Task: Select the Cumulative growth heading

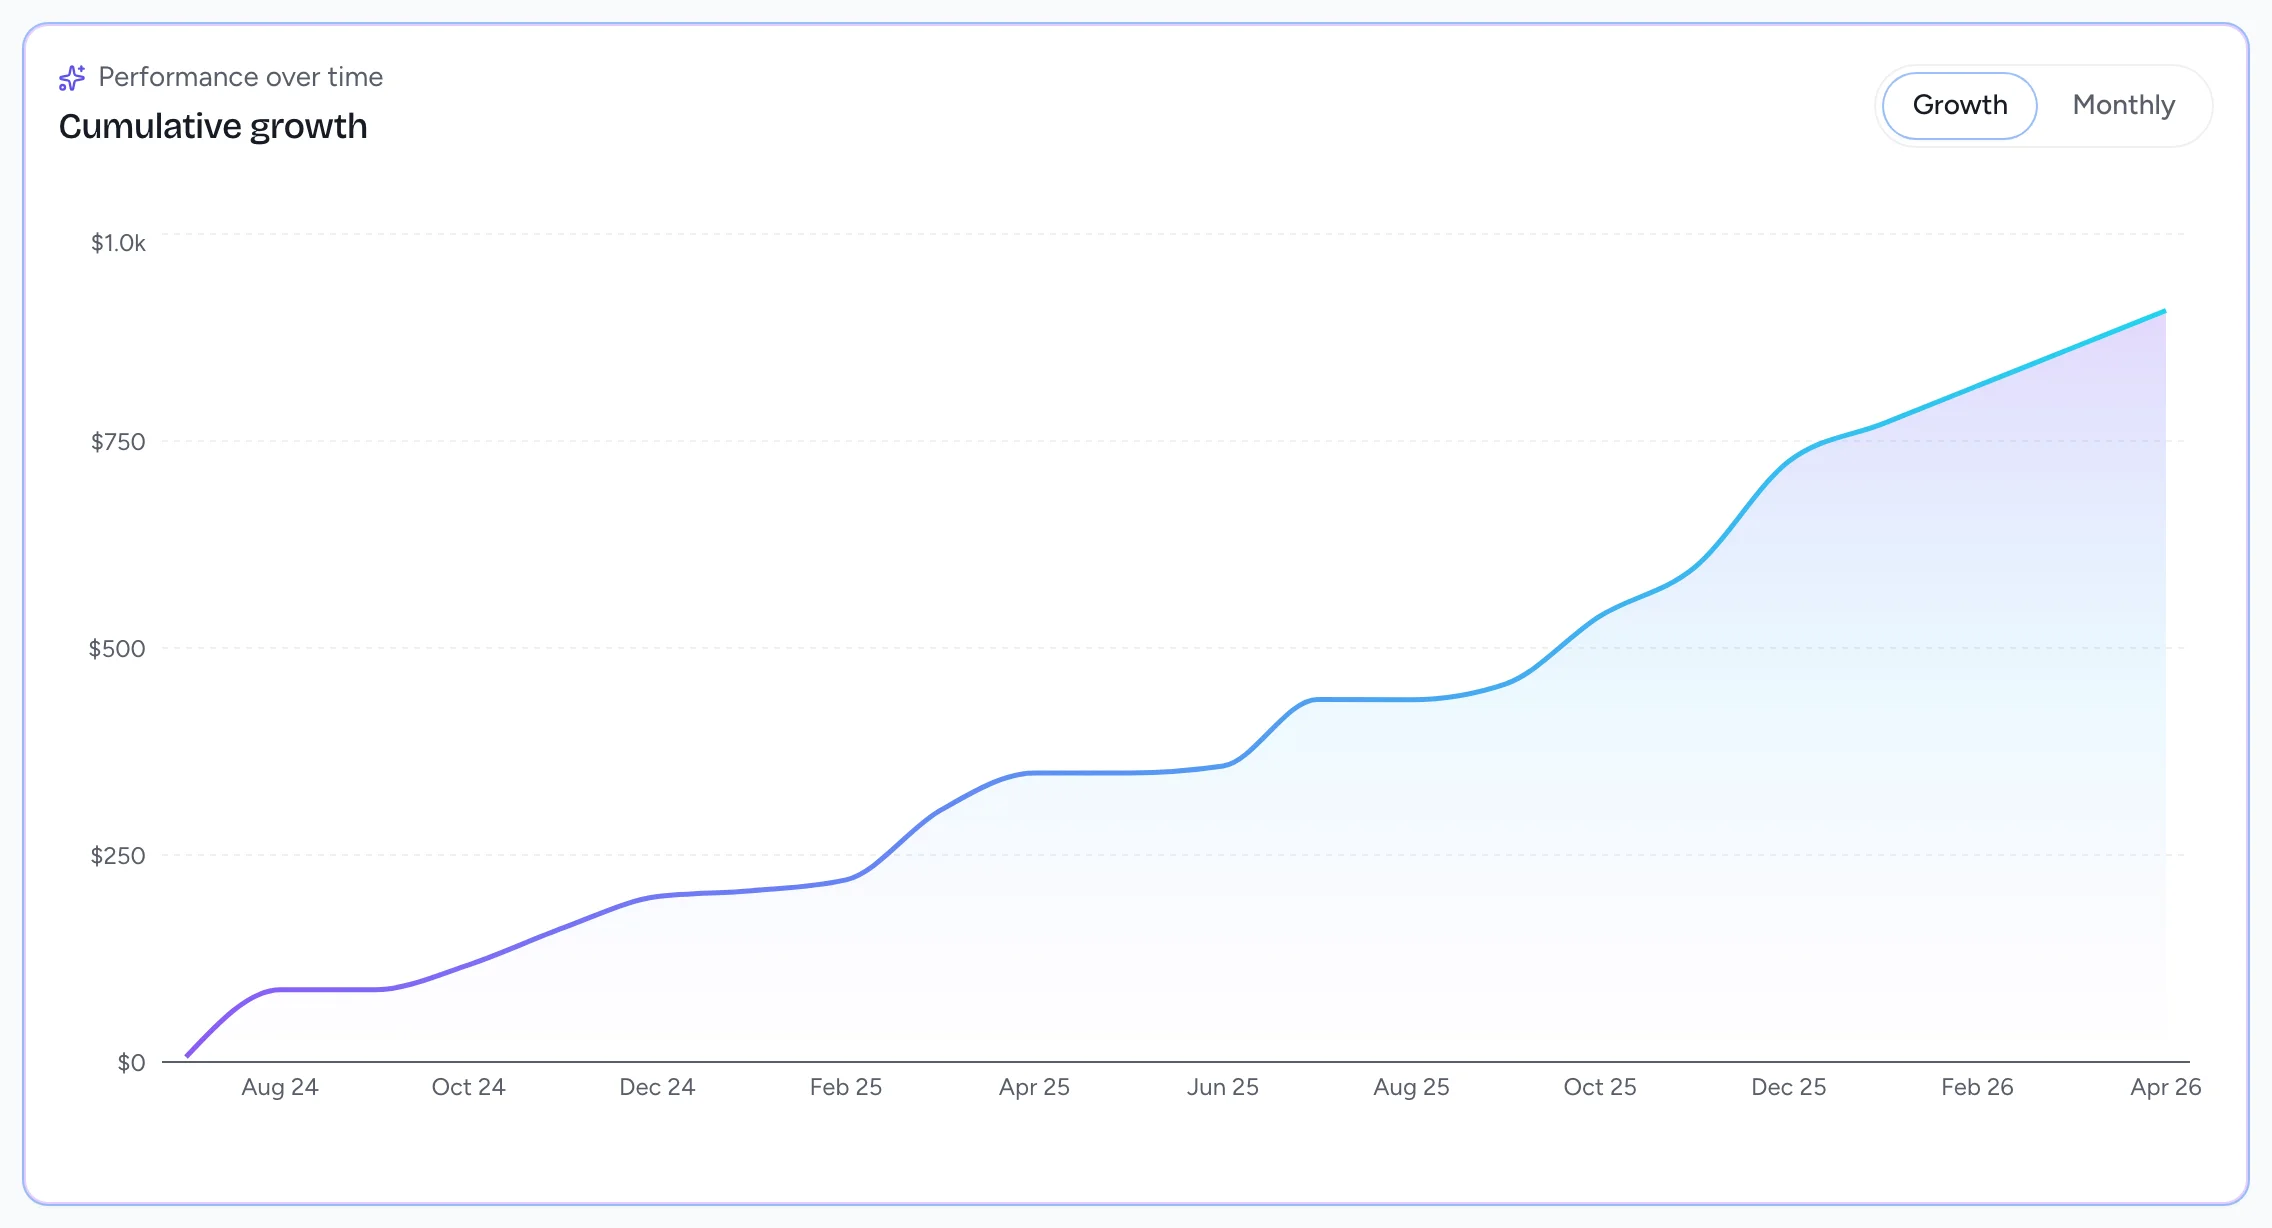Action: coord(213,127)
